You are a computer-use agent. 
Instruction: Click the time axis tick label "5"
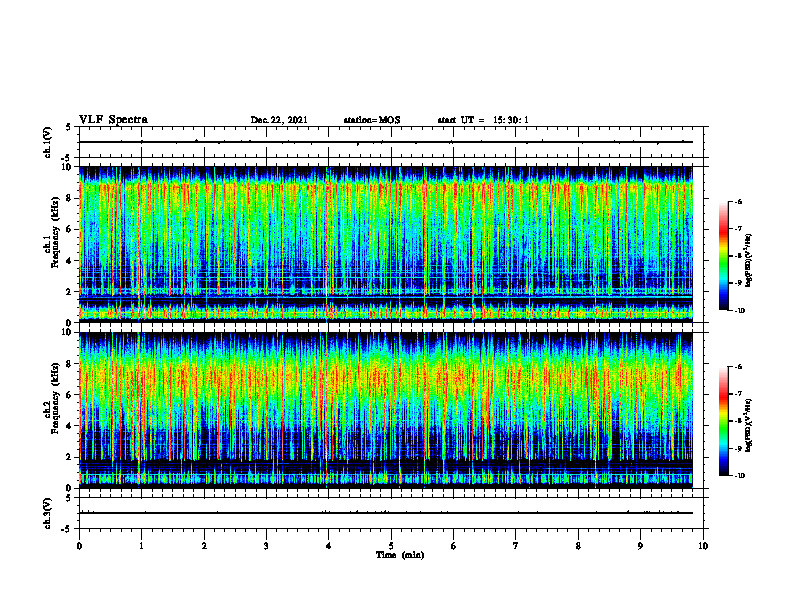coord(391,546)
